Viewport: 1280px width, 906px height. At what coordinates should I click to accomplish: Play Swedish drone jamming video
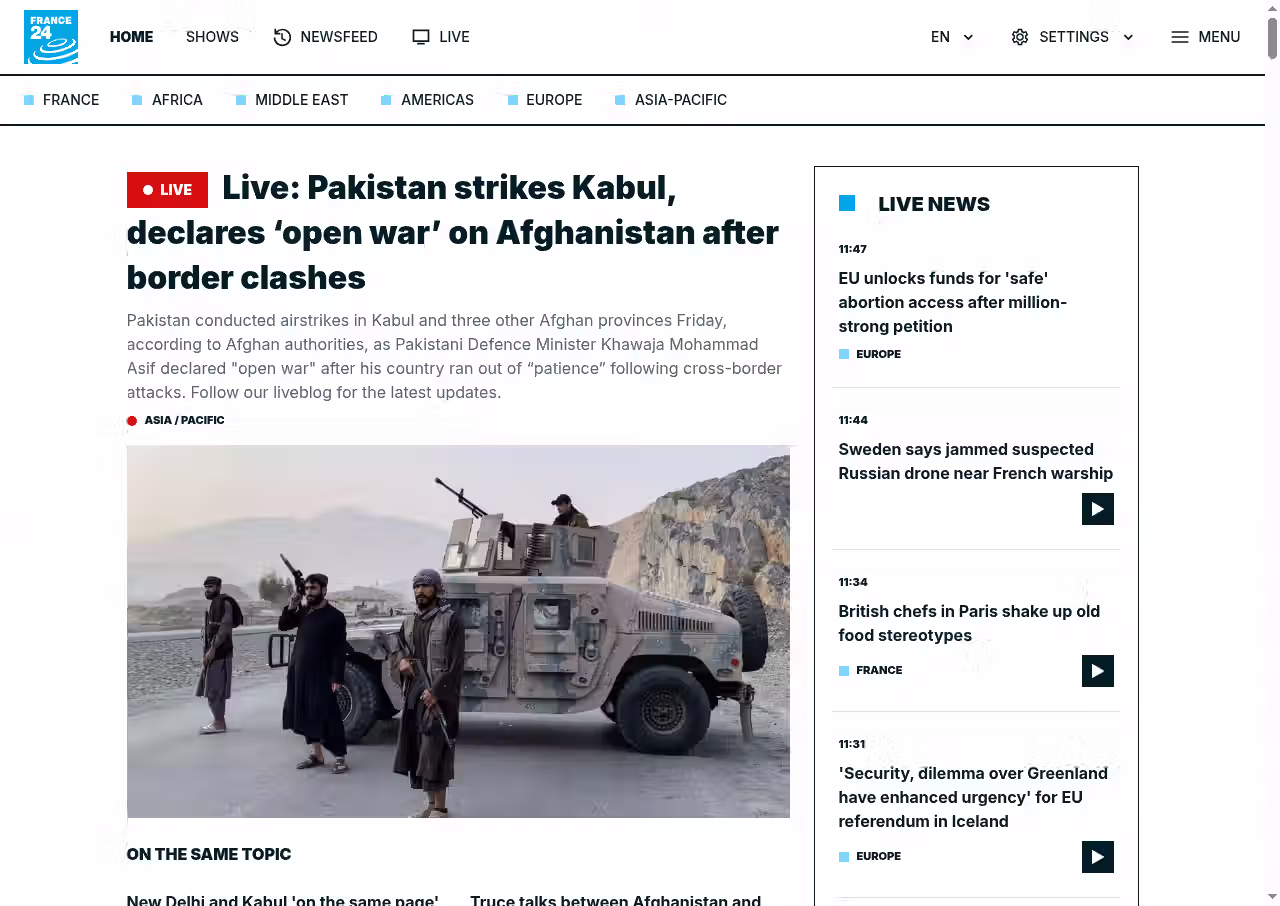(1098, 509)
